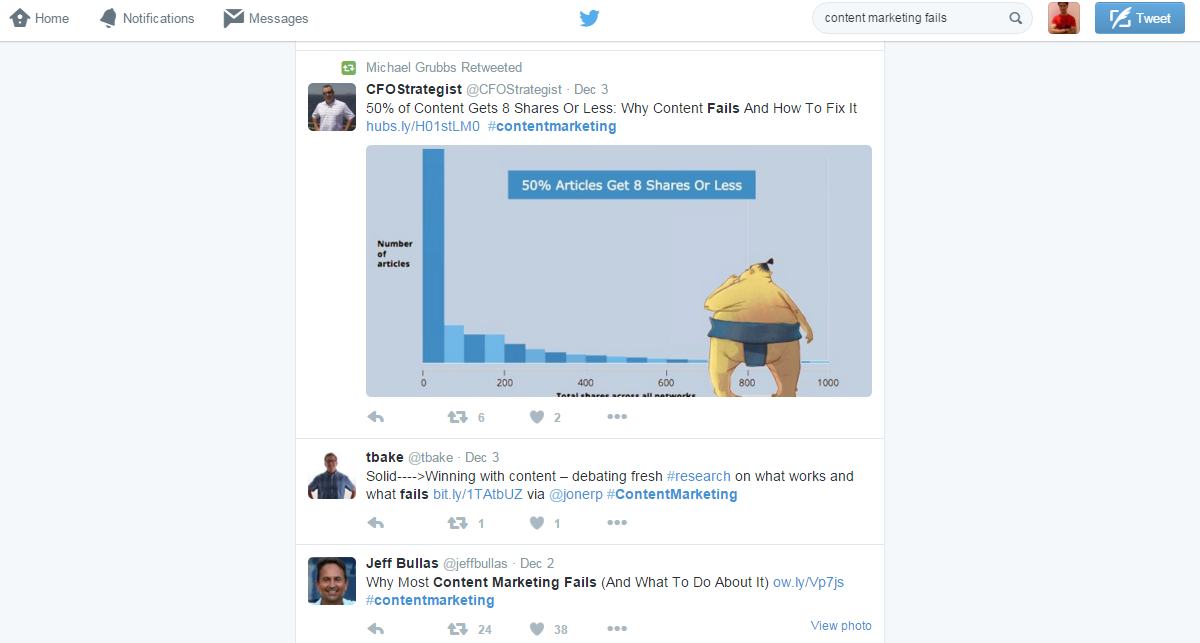Open the profile avatar menu
Image resolution: width=1200 pixels, height=643 pixels.
[x=1064, y=18]
